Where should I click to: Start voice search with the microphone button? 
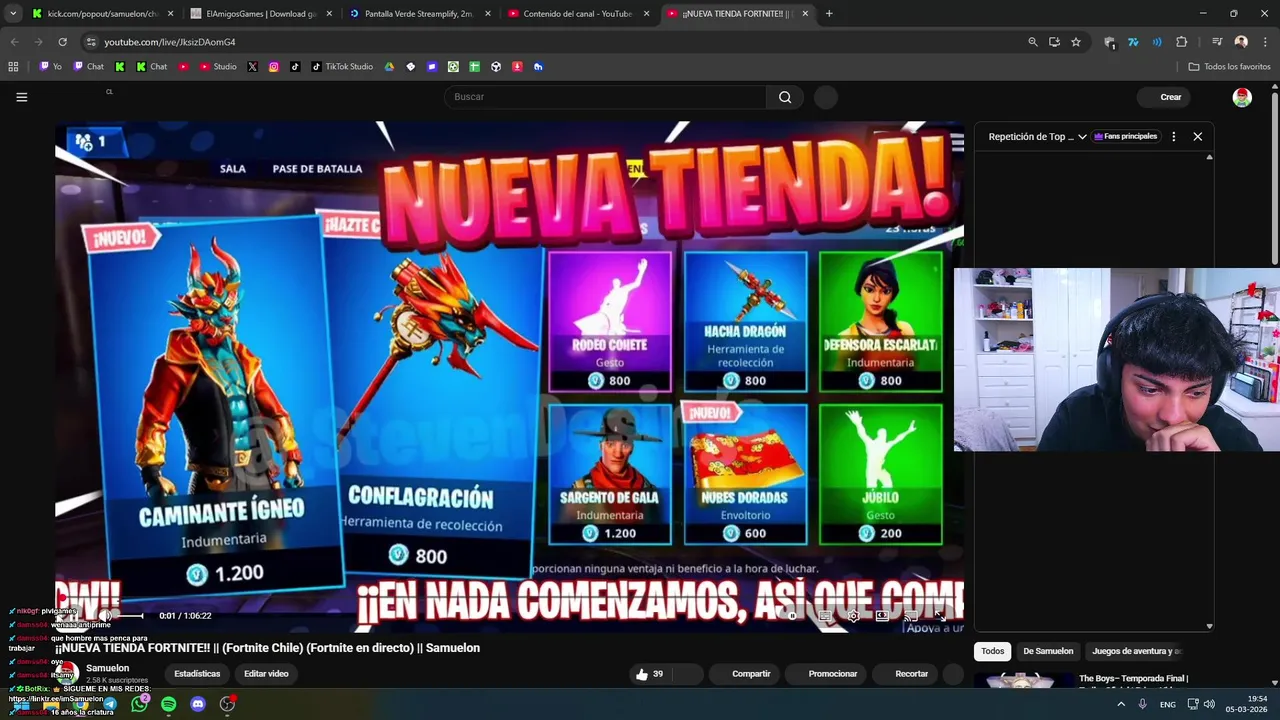coord(825,97)
